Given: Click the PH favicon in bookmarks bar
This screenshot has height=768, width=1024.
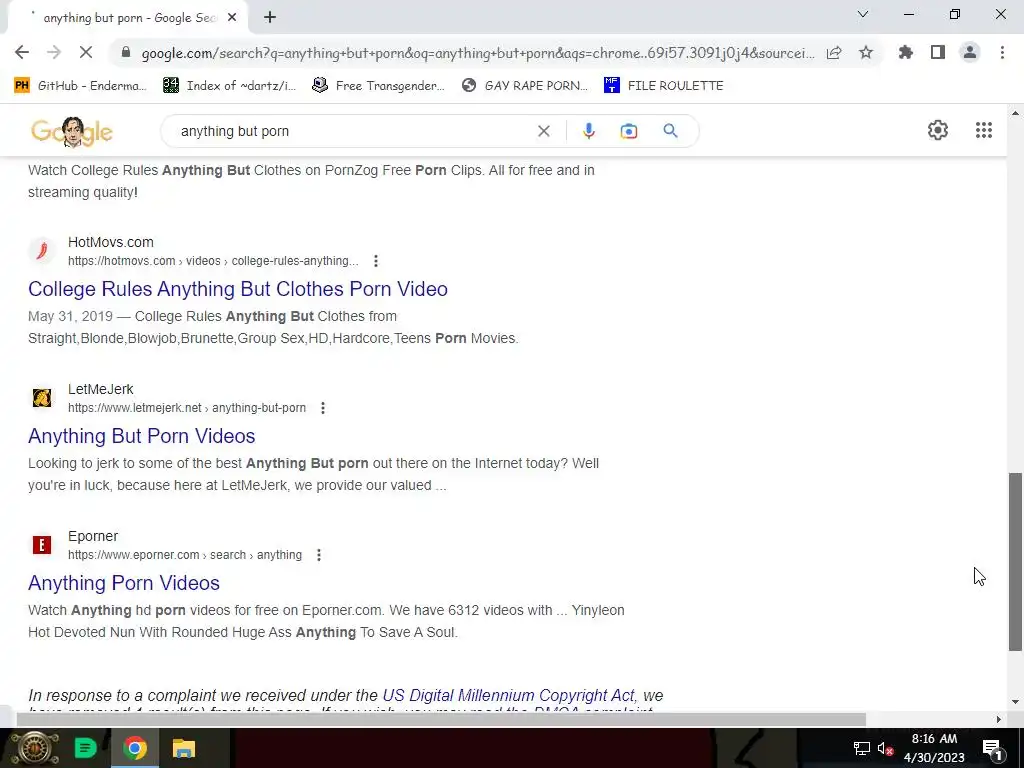Looking at the screenshot, I should [22, 86].
